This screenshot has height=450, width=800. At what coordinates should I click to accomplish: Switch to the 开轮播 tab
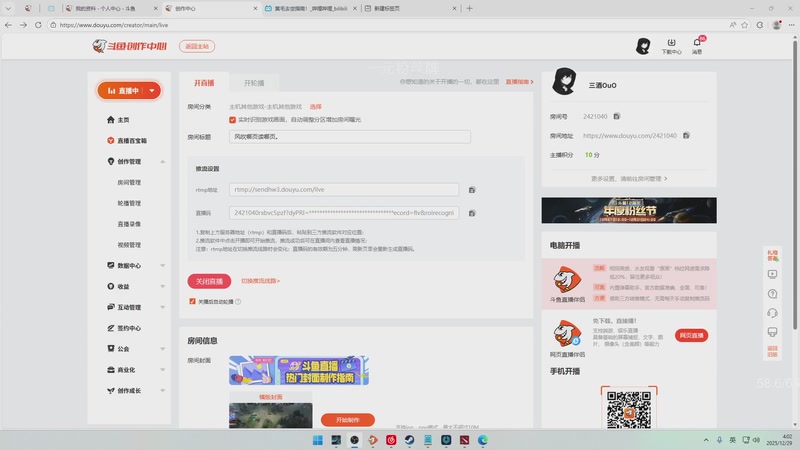(x=254, y=83)
